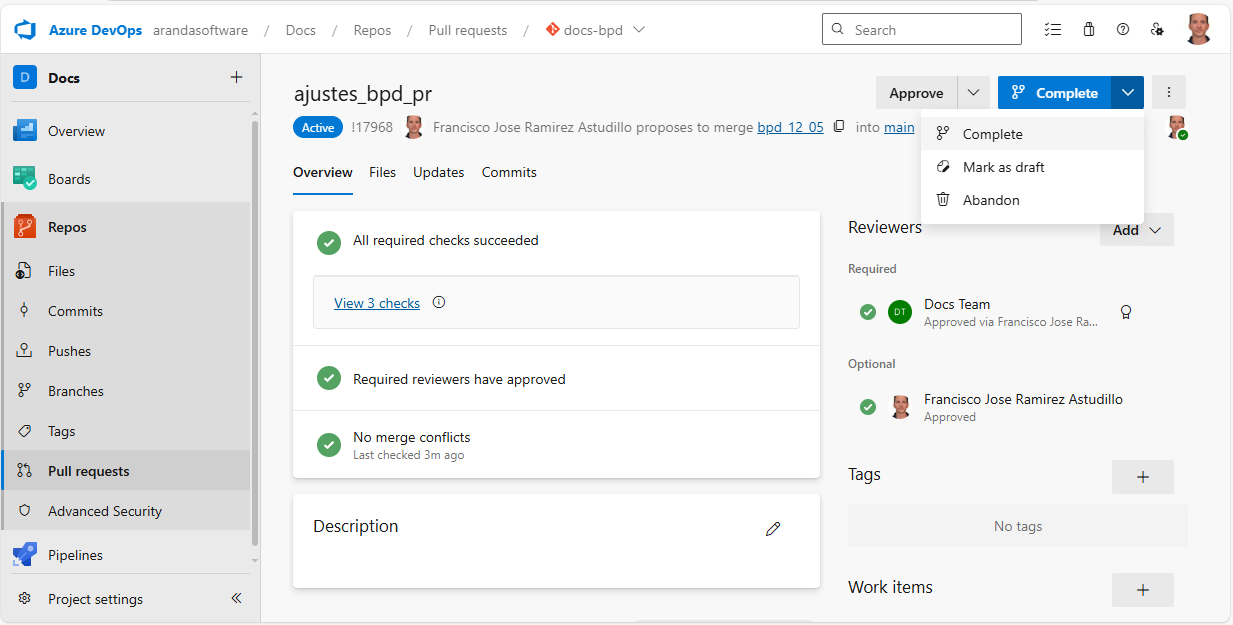Click the plus icon next to Docs project
Viewport: 1233px width, 625px height.
236,77
